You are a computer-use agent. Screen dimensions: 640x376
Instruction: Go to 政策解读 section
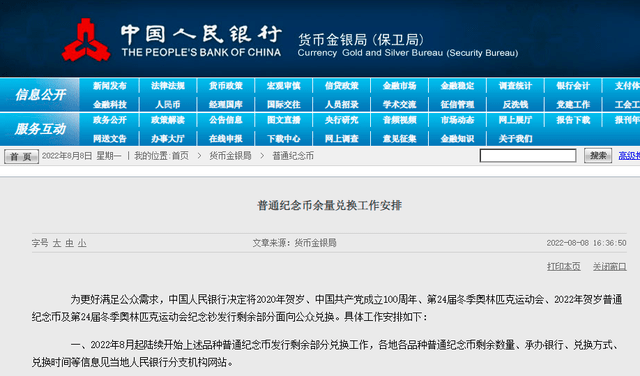pos(168,120)
